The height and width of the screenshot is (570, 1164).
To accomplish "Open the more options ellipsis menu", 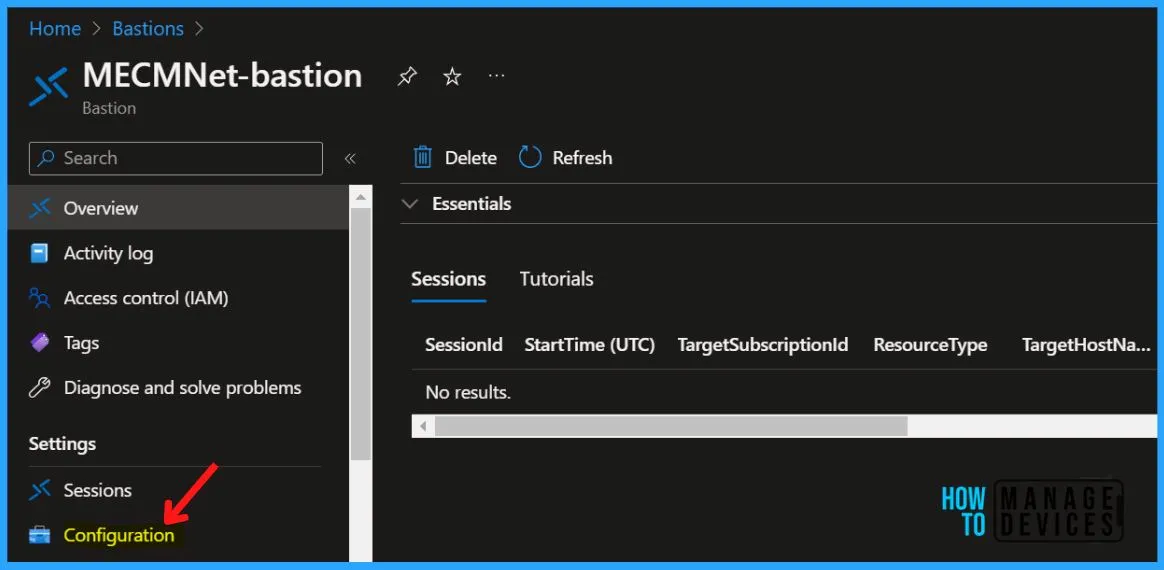I will (x=497, y=76).
